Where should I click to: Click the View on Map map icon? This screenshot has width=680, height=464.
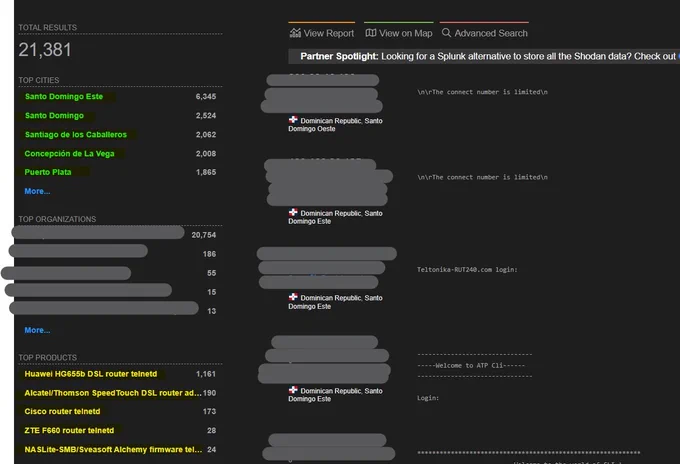click(371, 33)
